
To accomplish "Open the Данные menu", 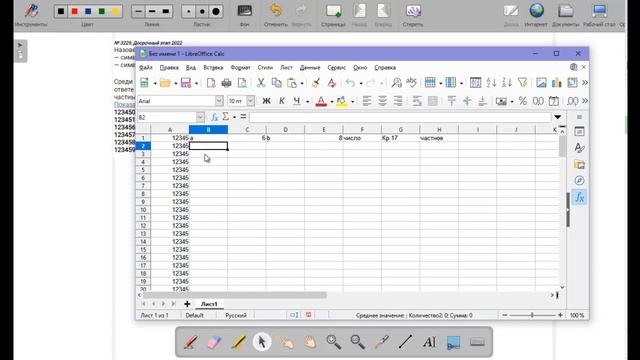I will click(310, 68).
